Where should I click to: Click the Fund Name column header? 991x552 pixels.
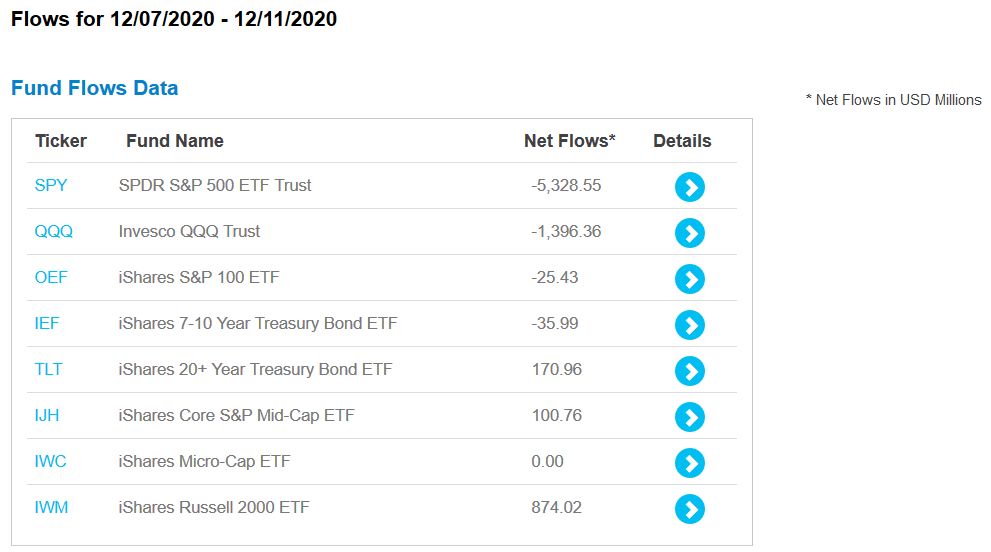click(174, 141)
